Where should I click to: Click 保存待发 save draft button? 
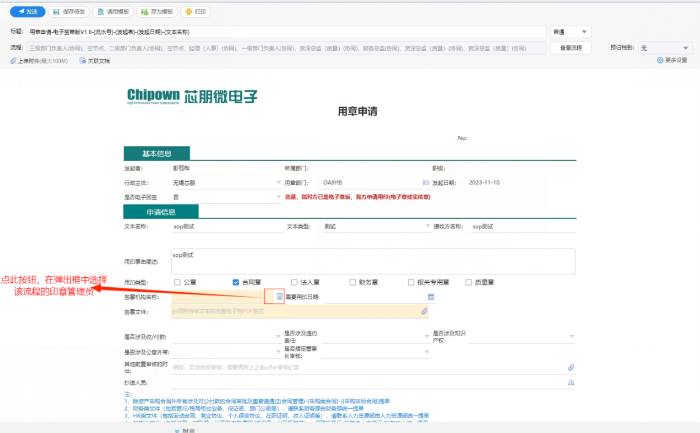click(x=72, y=11)
